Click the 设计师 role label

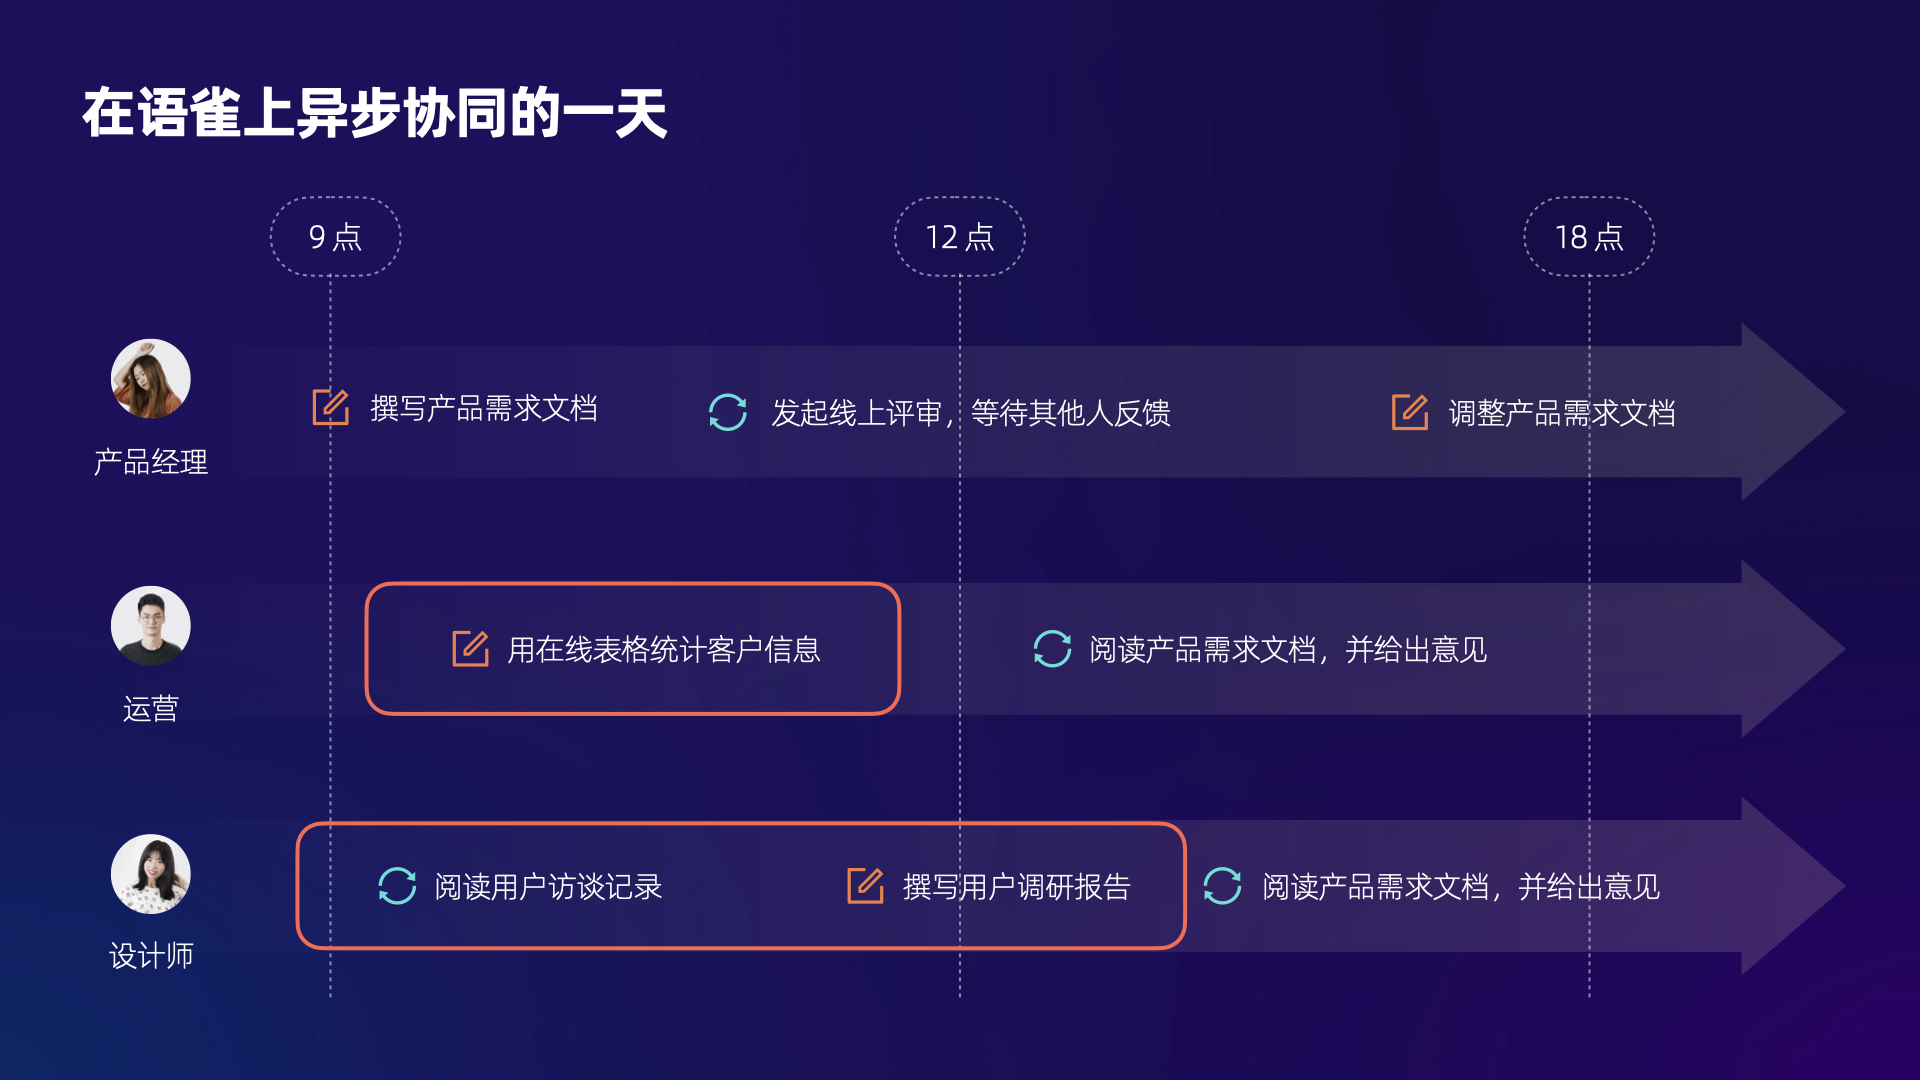pyautogui.click(x=150, y=955)
